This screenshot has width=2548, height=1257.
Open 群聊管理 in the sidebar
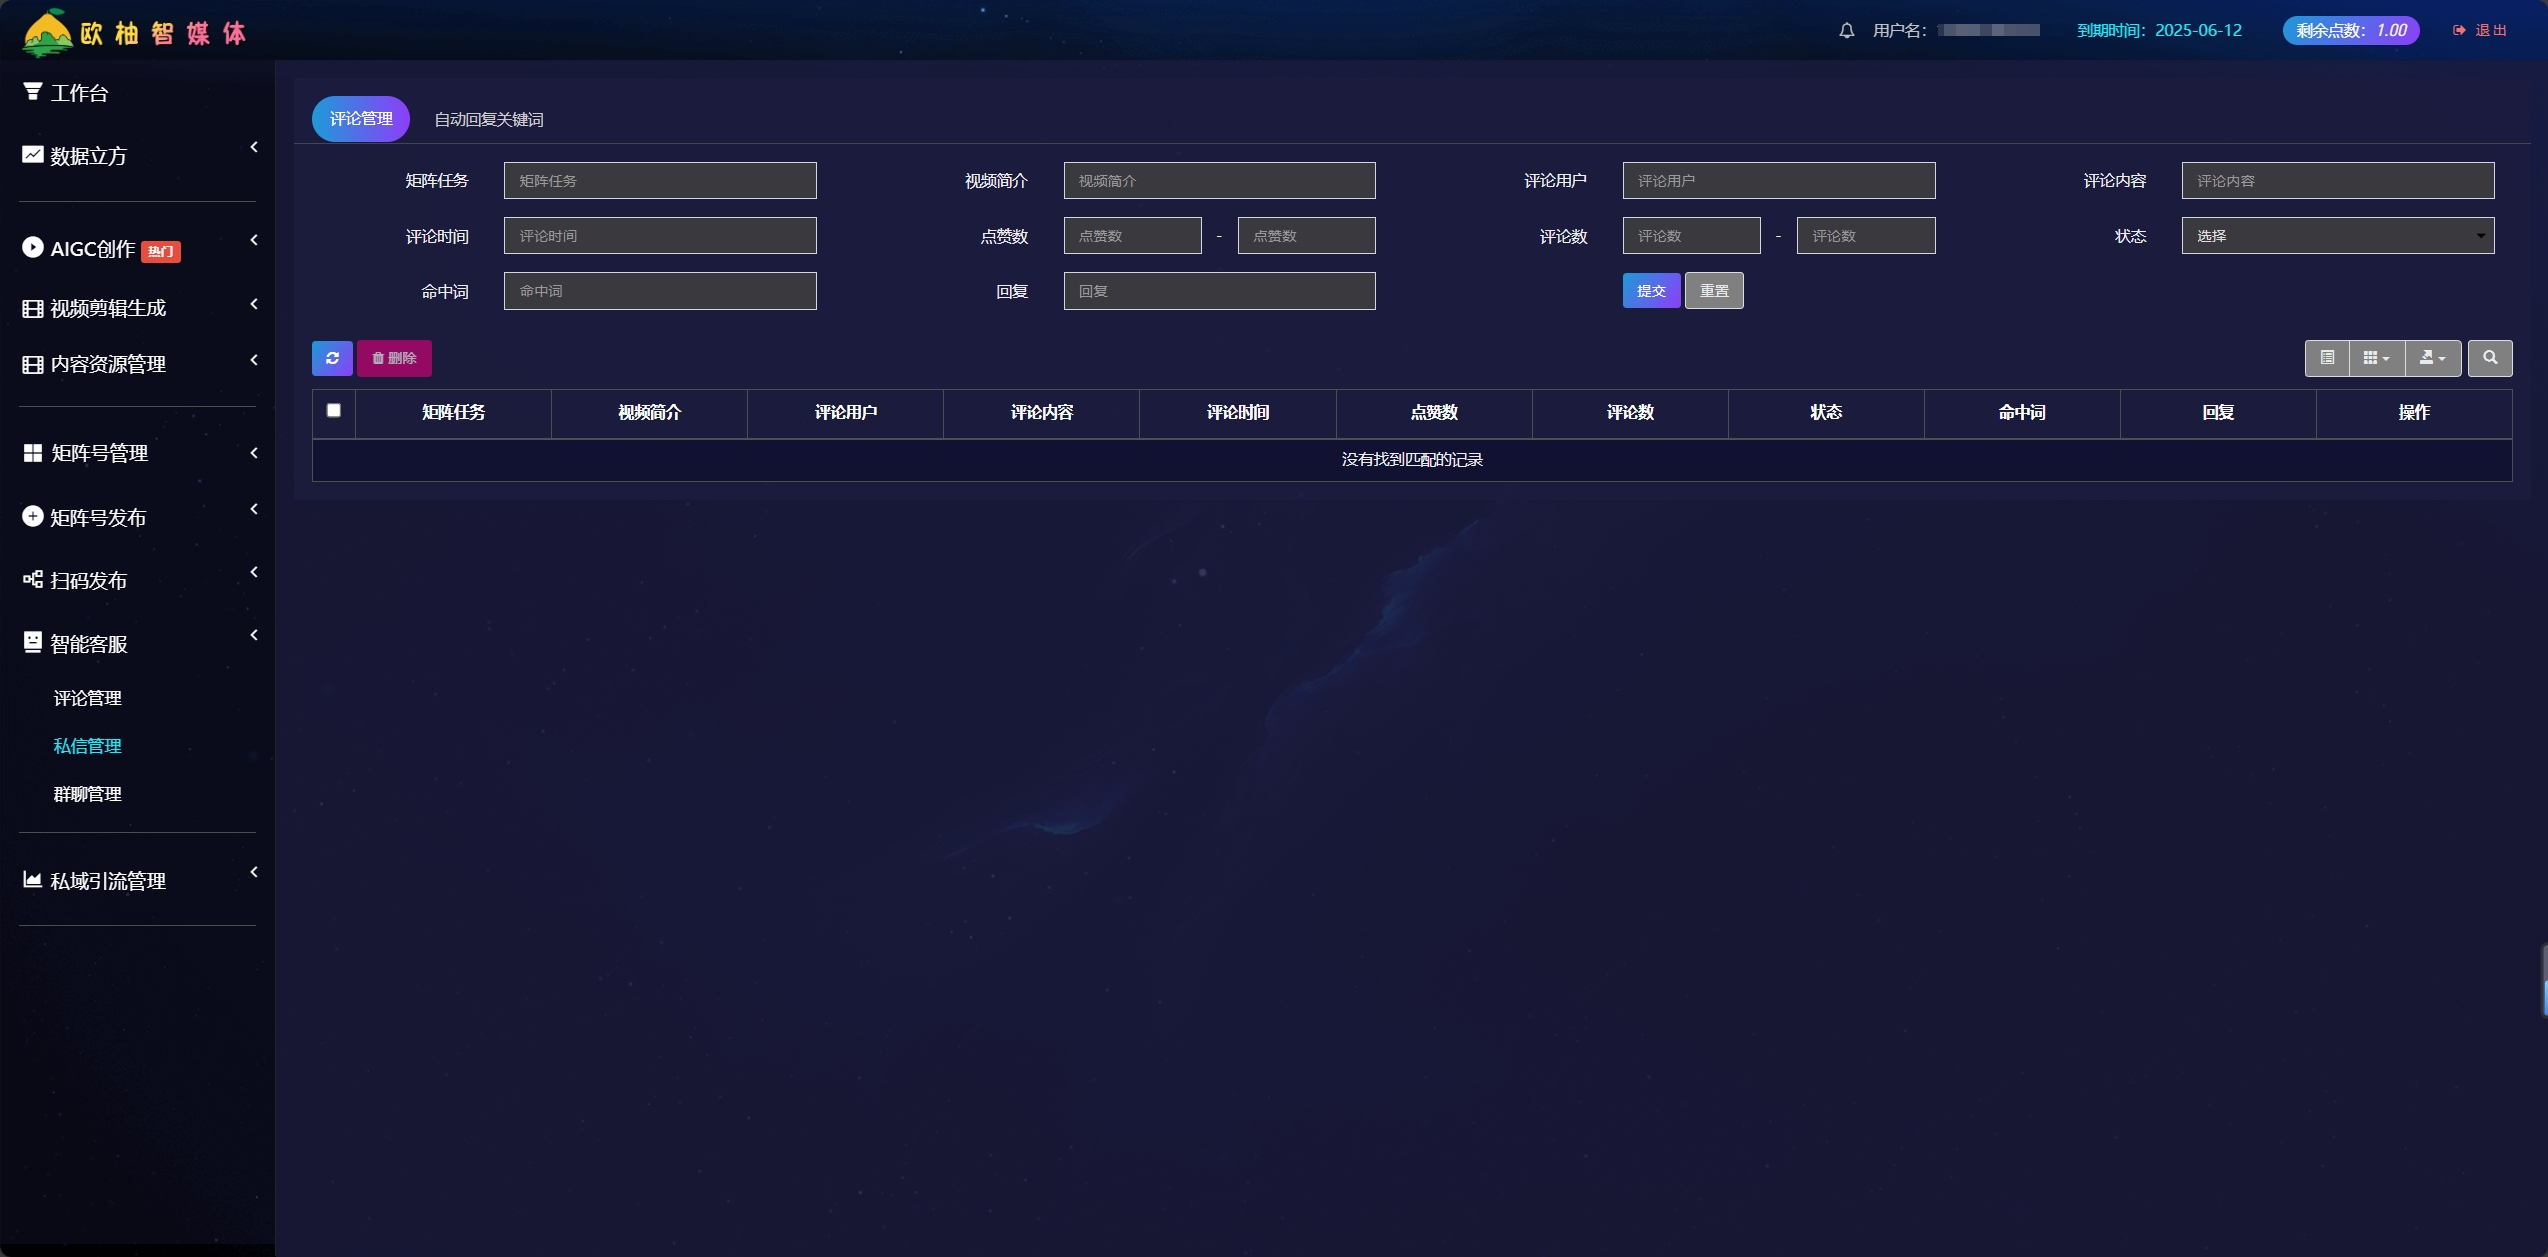click(x=88, y=794)
